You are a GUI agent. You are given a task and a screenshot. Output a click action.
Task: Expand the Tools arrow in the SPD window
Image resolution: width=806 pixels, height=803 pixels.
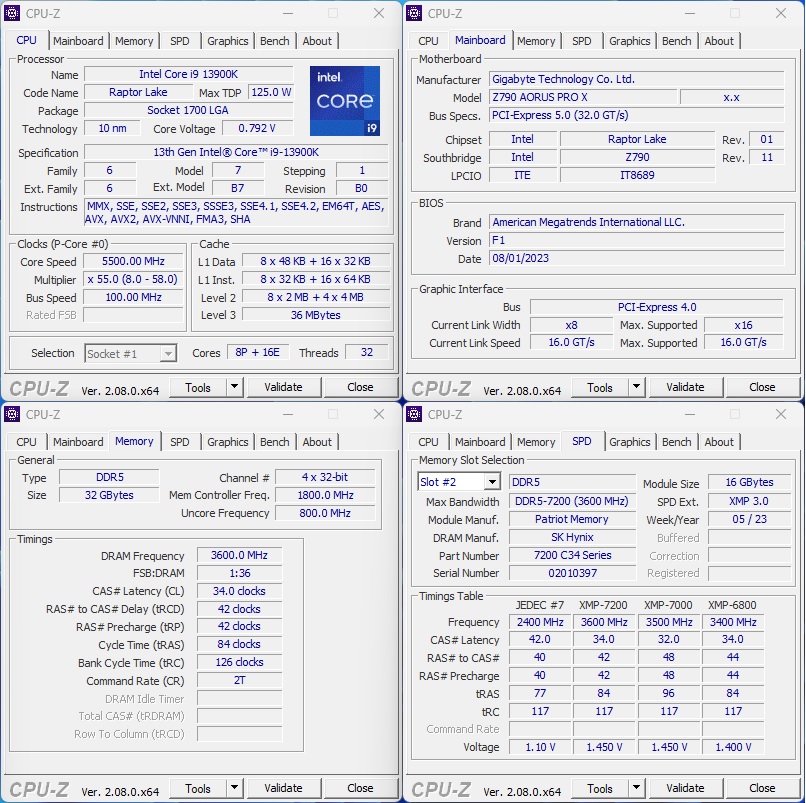tap(636, 788)
